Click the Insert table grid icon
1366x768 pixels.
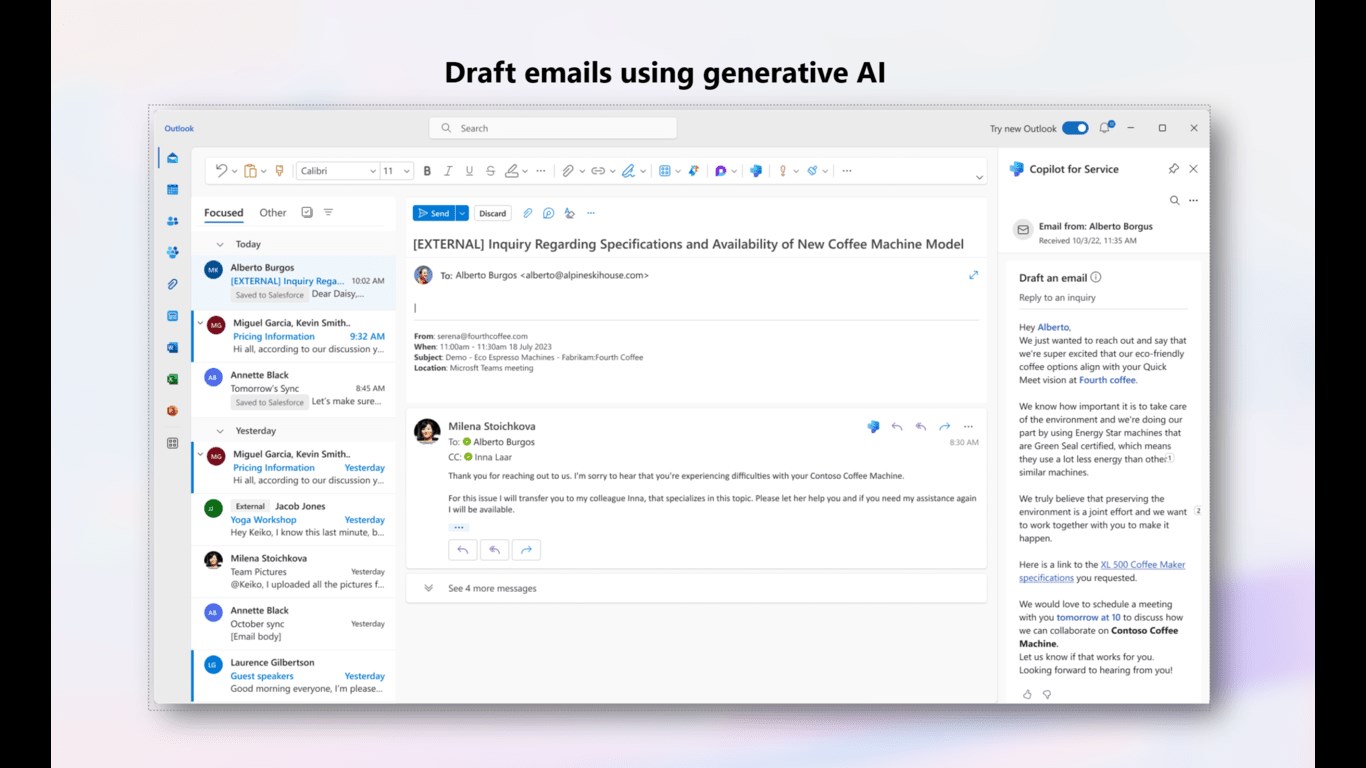tap(664, 171)
